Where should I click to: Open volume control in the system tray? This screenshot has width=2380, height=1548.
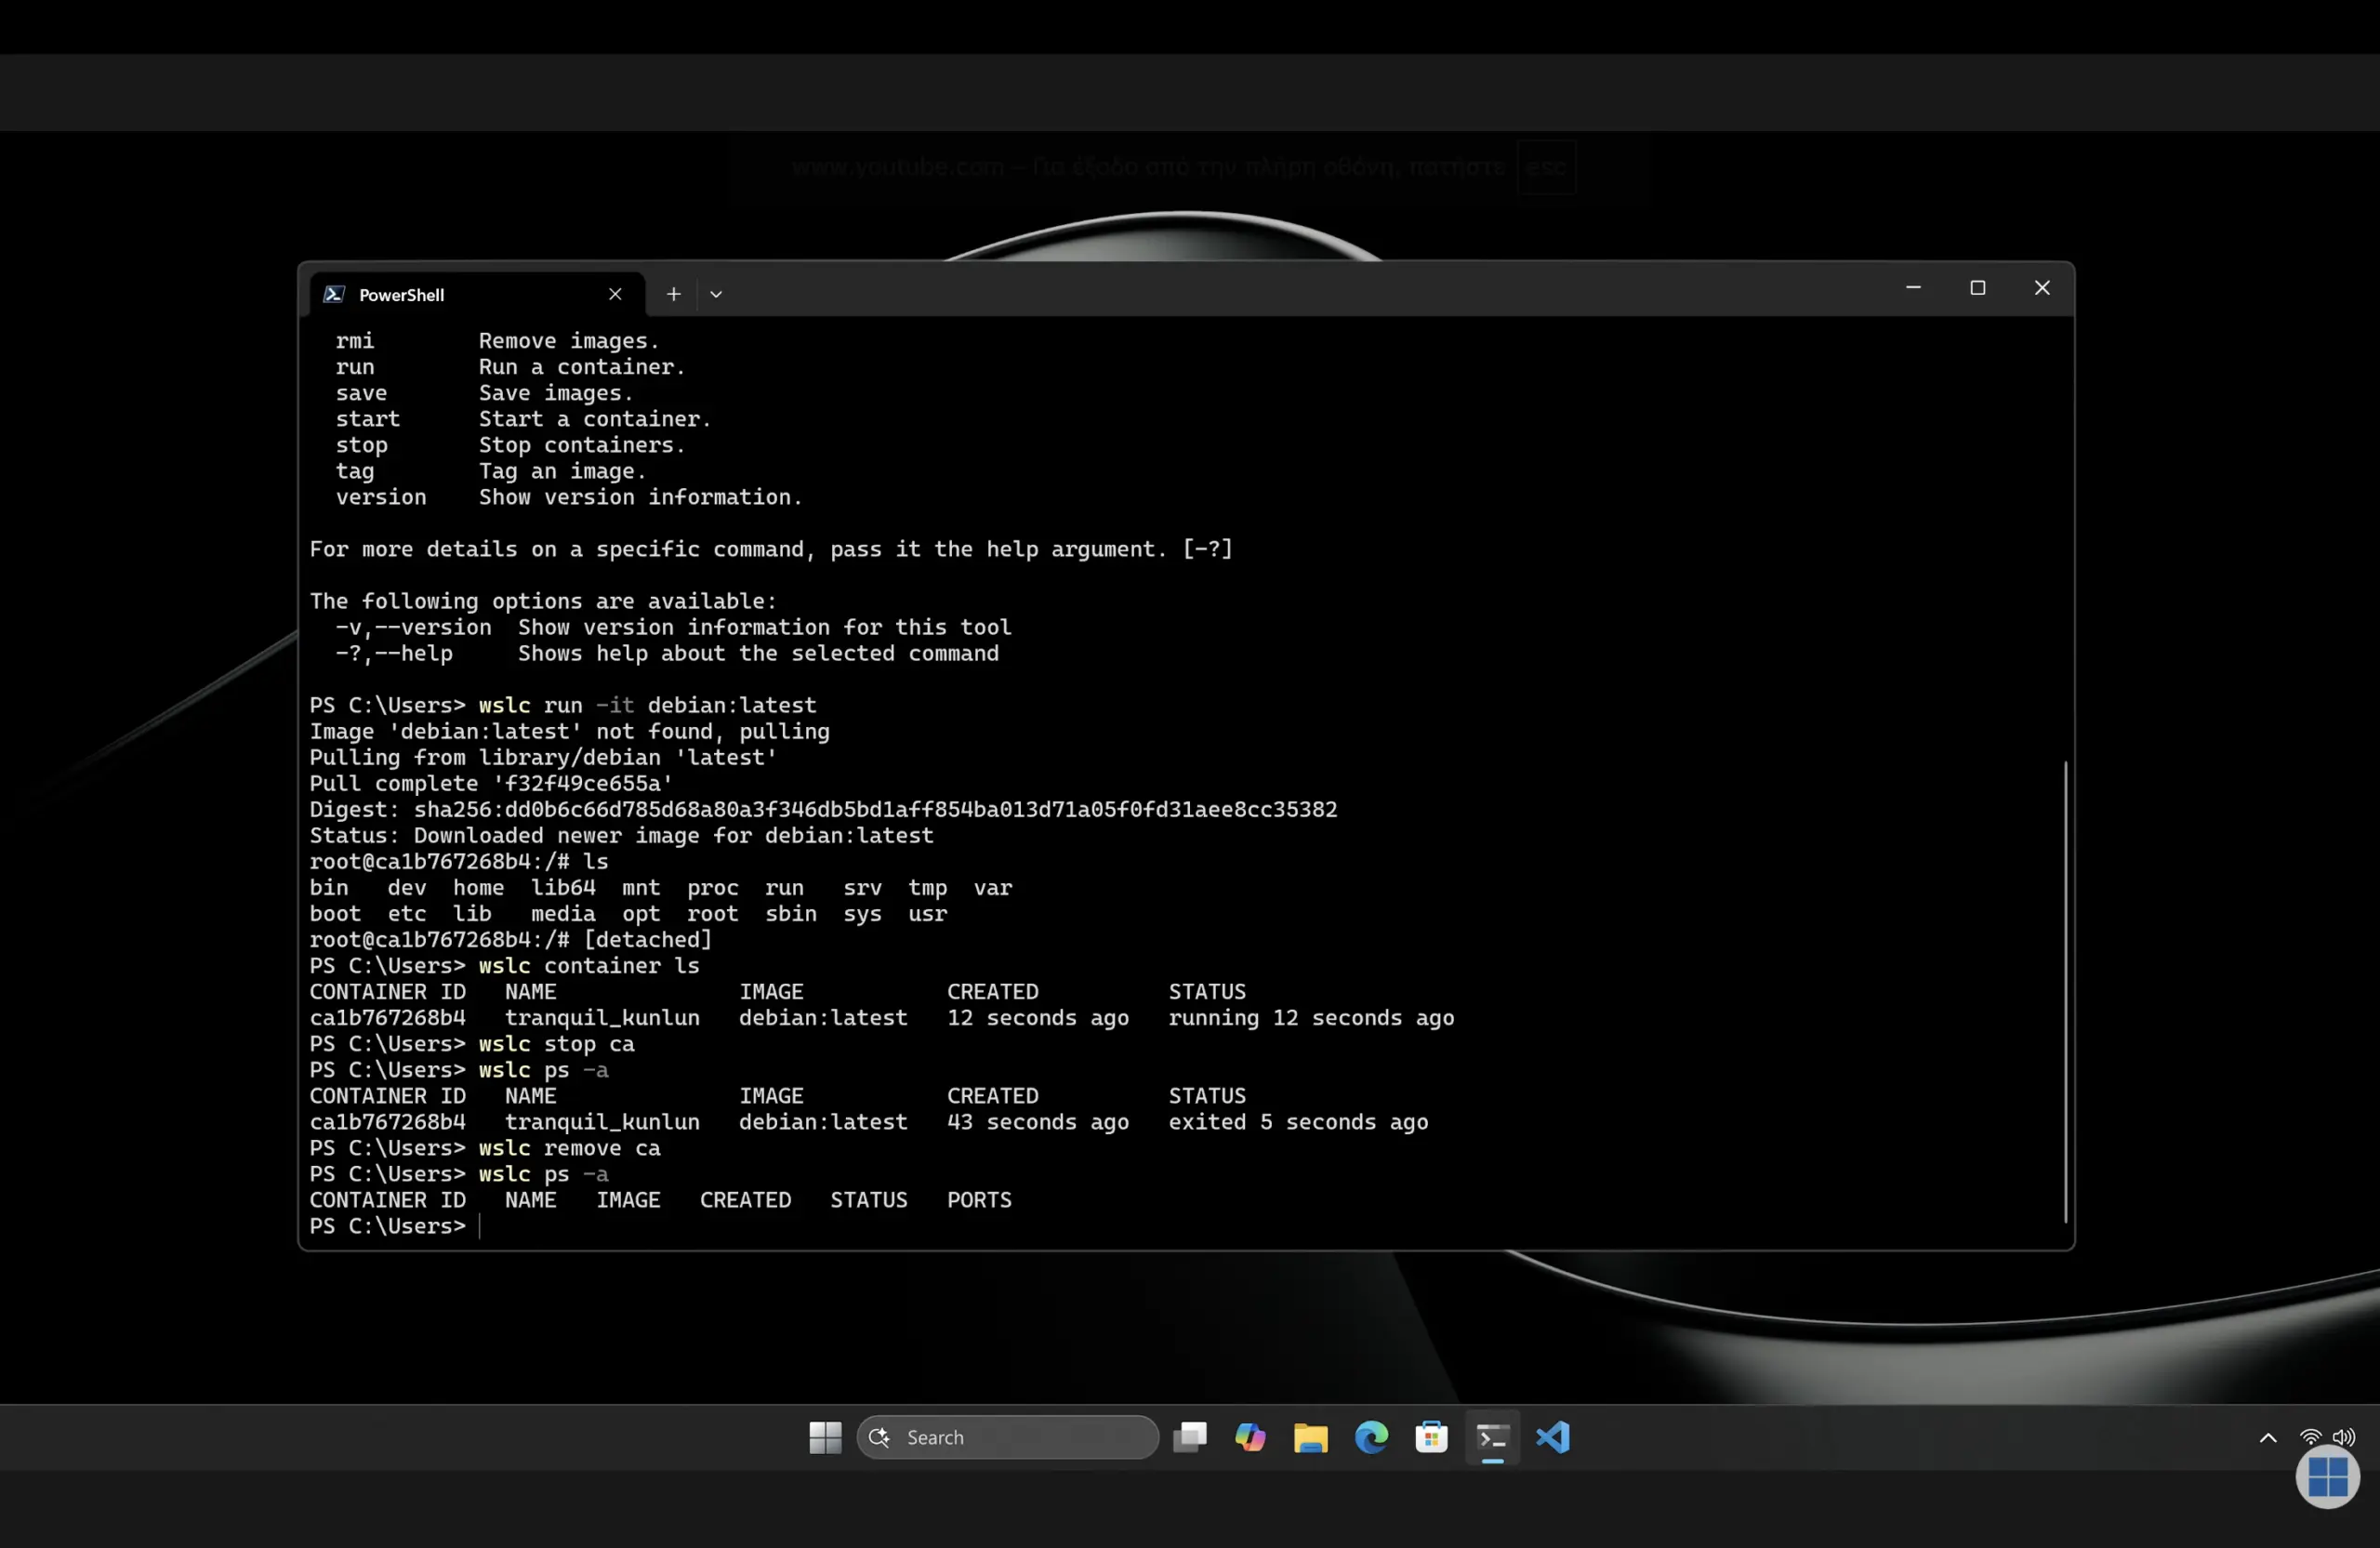coord(2343,1437)
